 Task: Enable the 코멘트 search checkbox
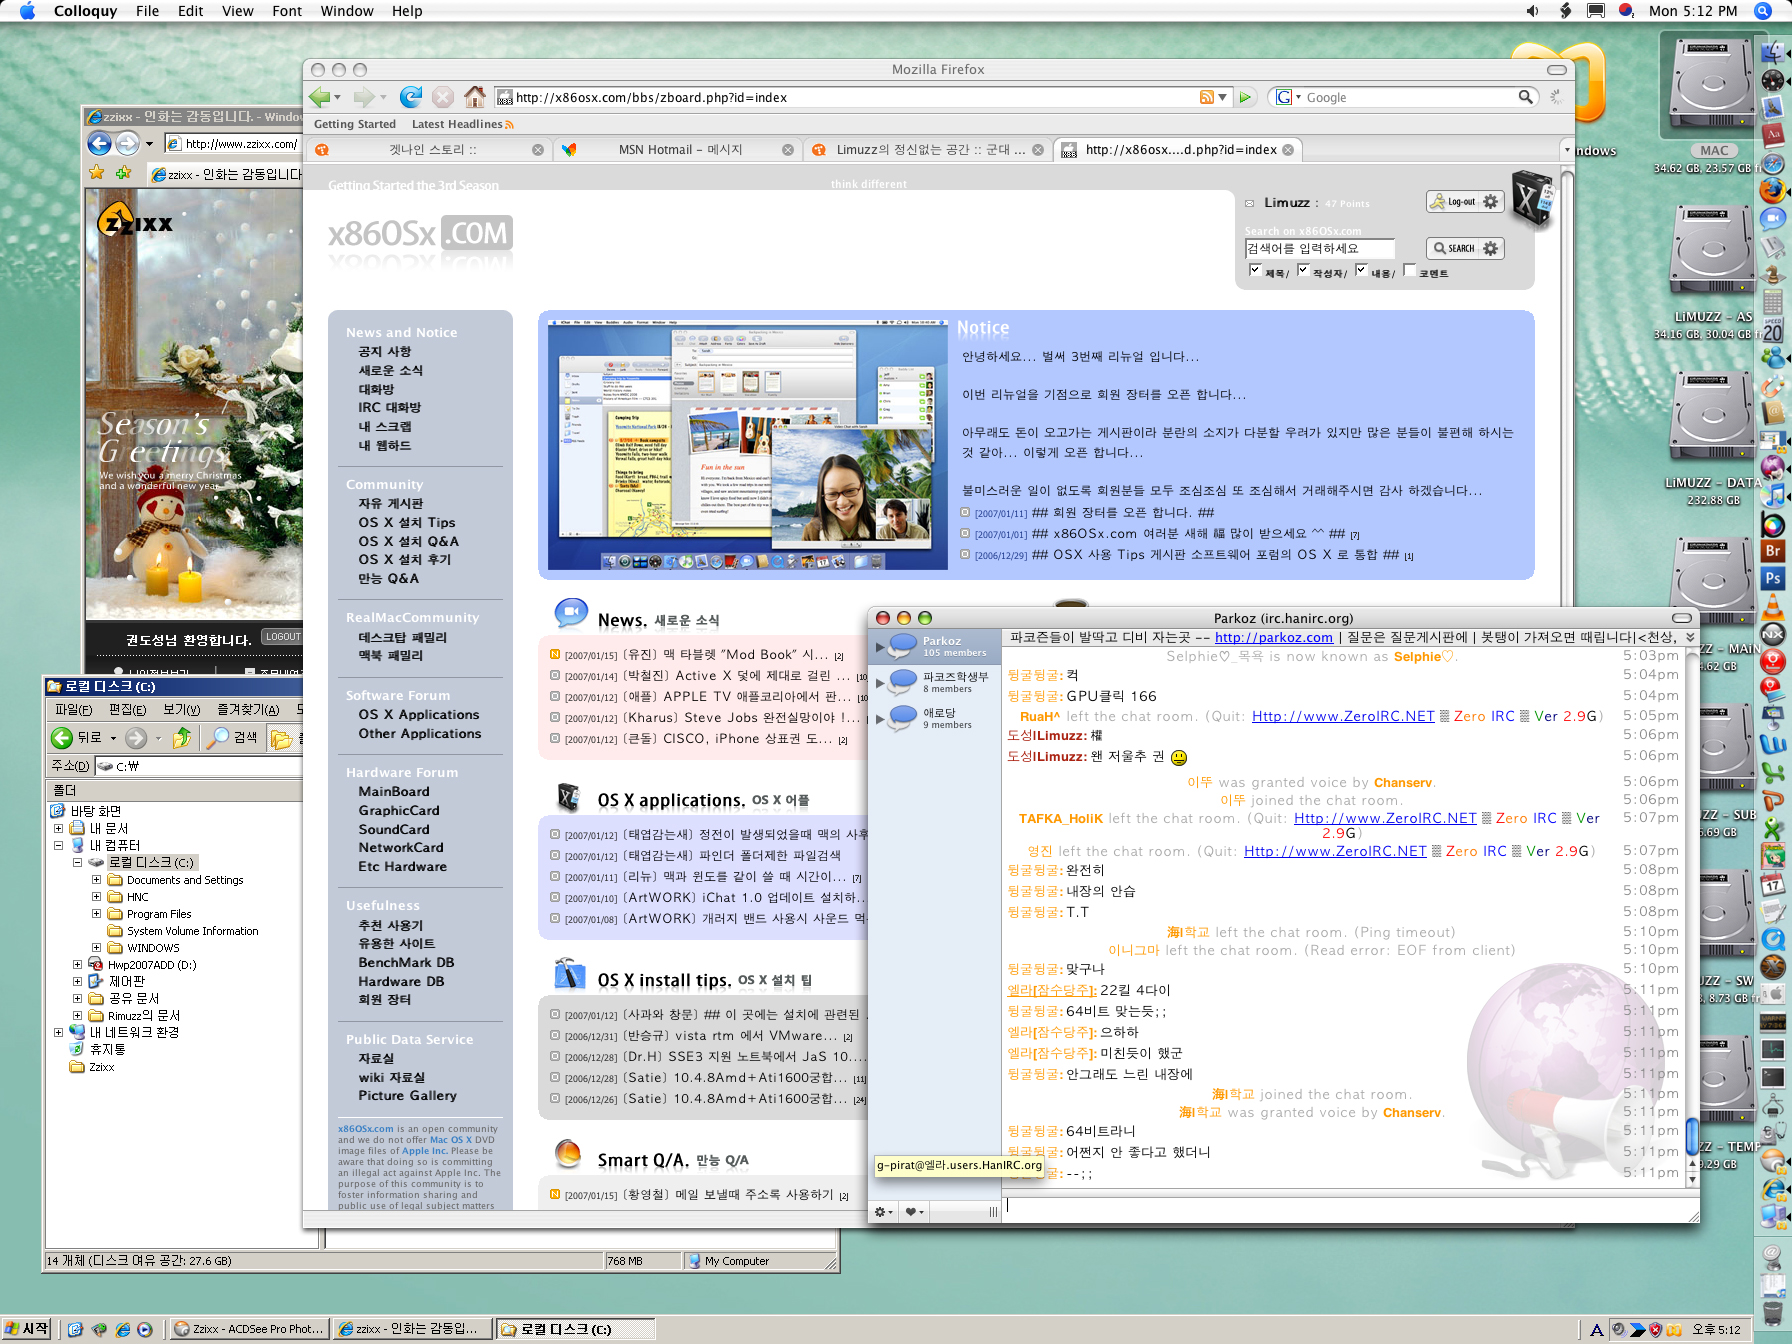(x=1409, y=270)
